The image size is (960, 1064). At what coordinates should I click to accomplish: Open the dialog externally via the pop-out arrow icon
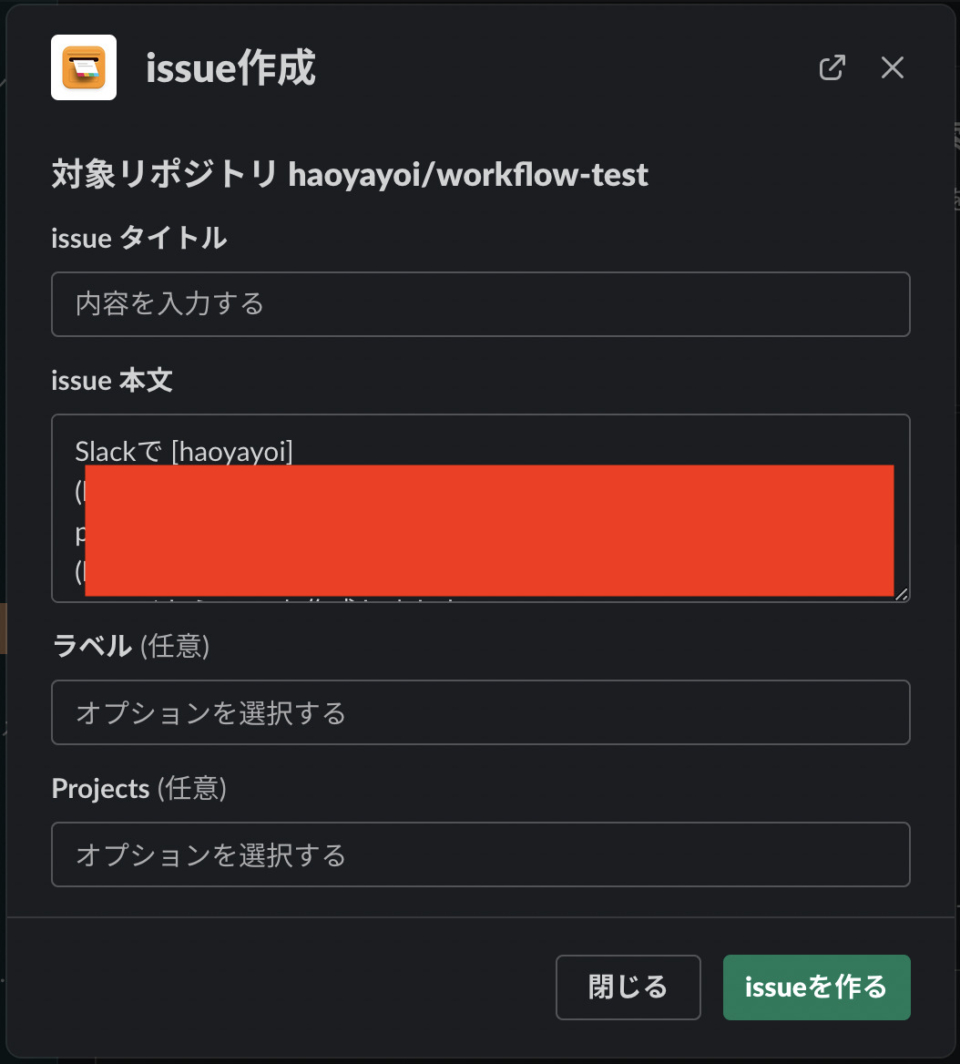832,68
